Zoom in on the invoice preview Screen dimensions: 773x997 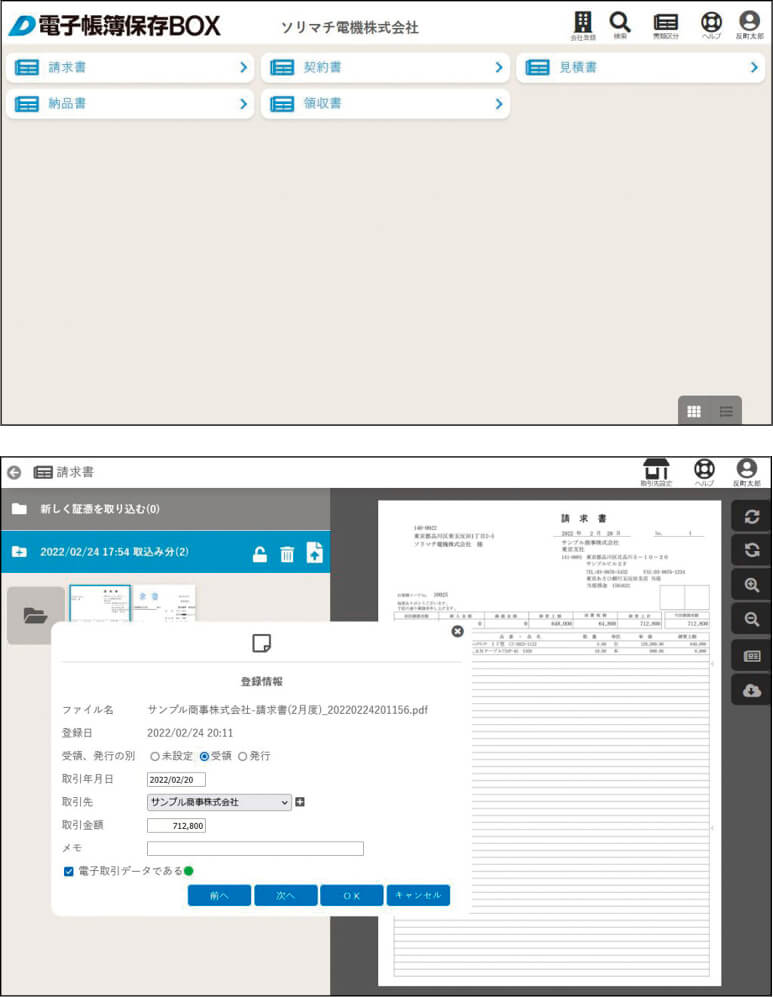752,585
